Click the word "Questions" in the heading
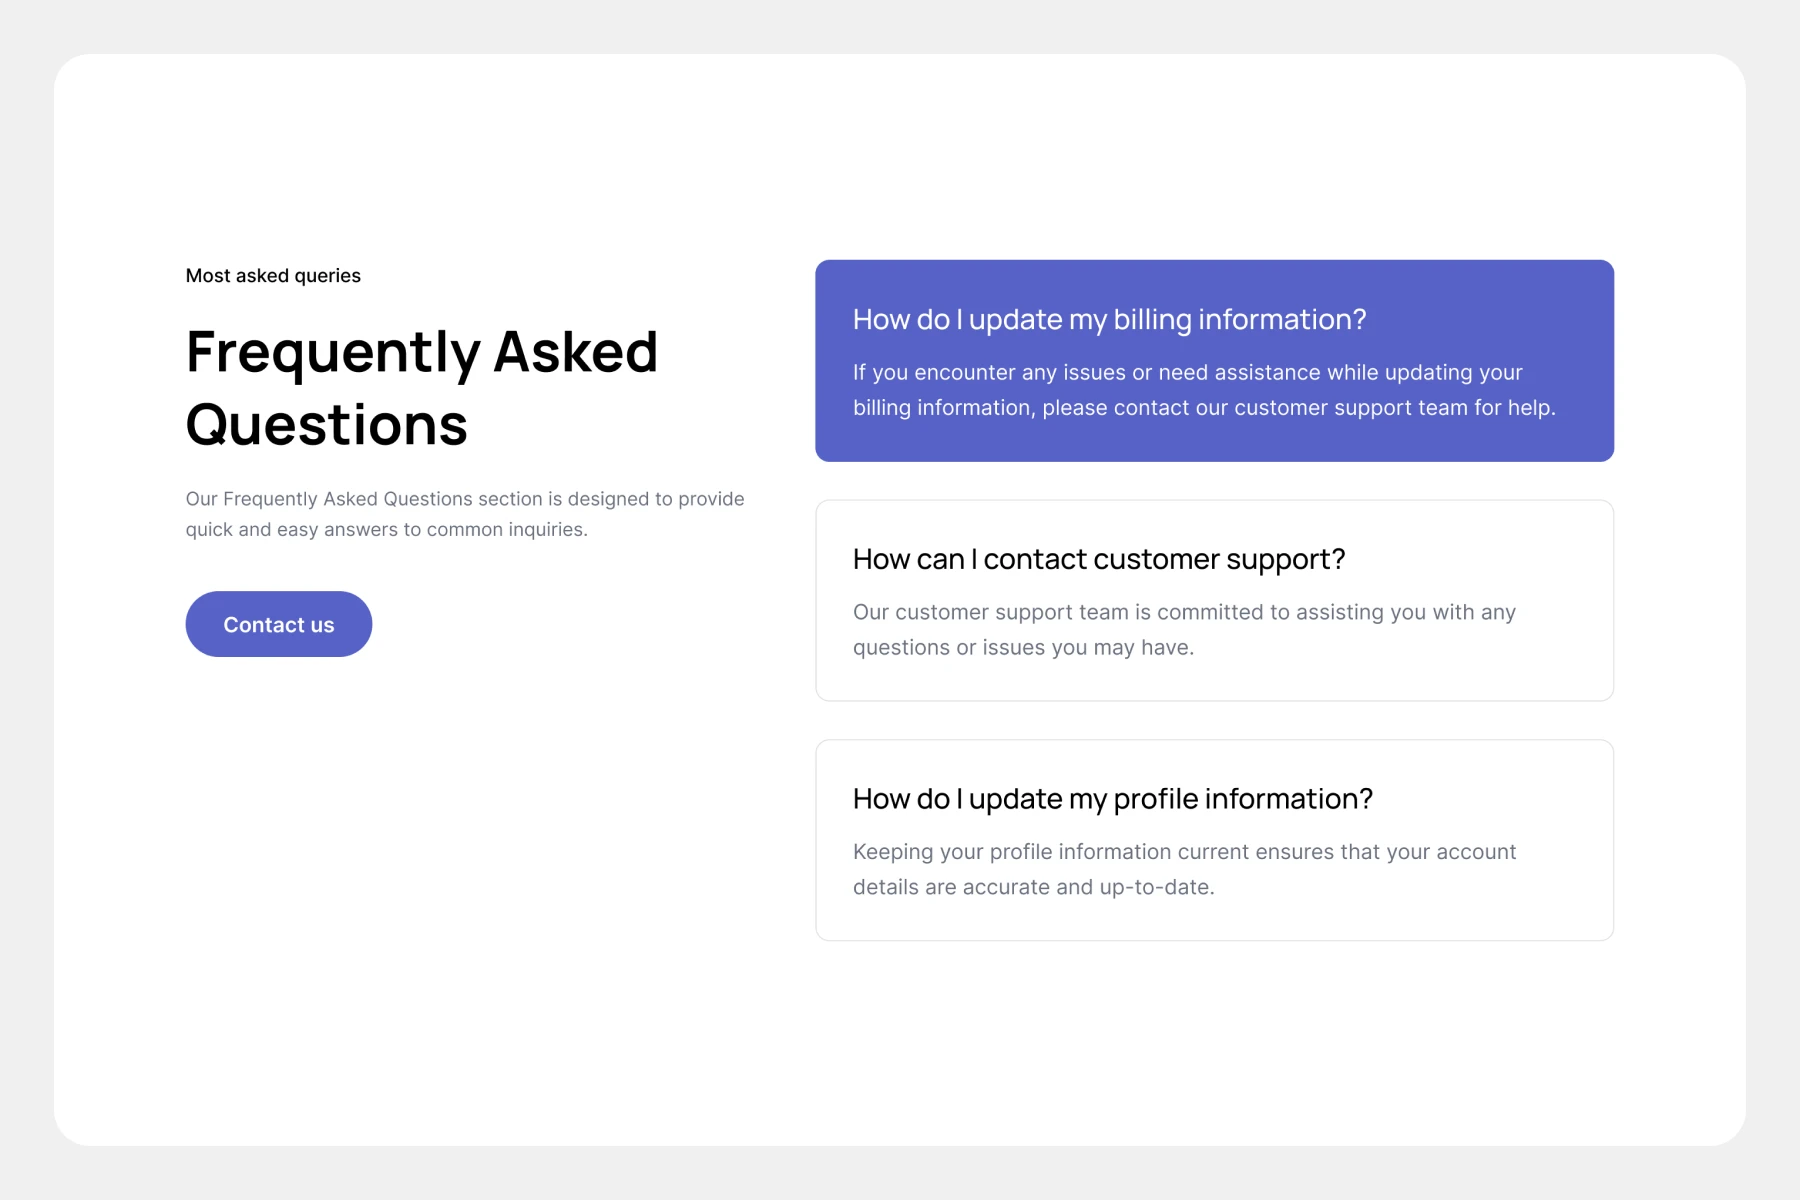This screenshot has width=1800, height=1200. pos(327,425)
